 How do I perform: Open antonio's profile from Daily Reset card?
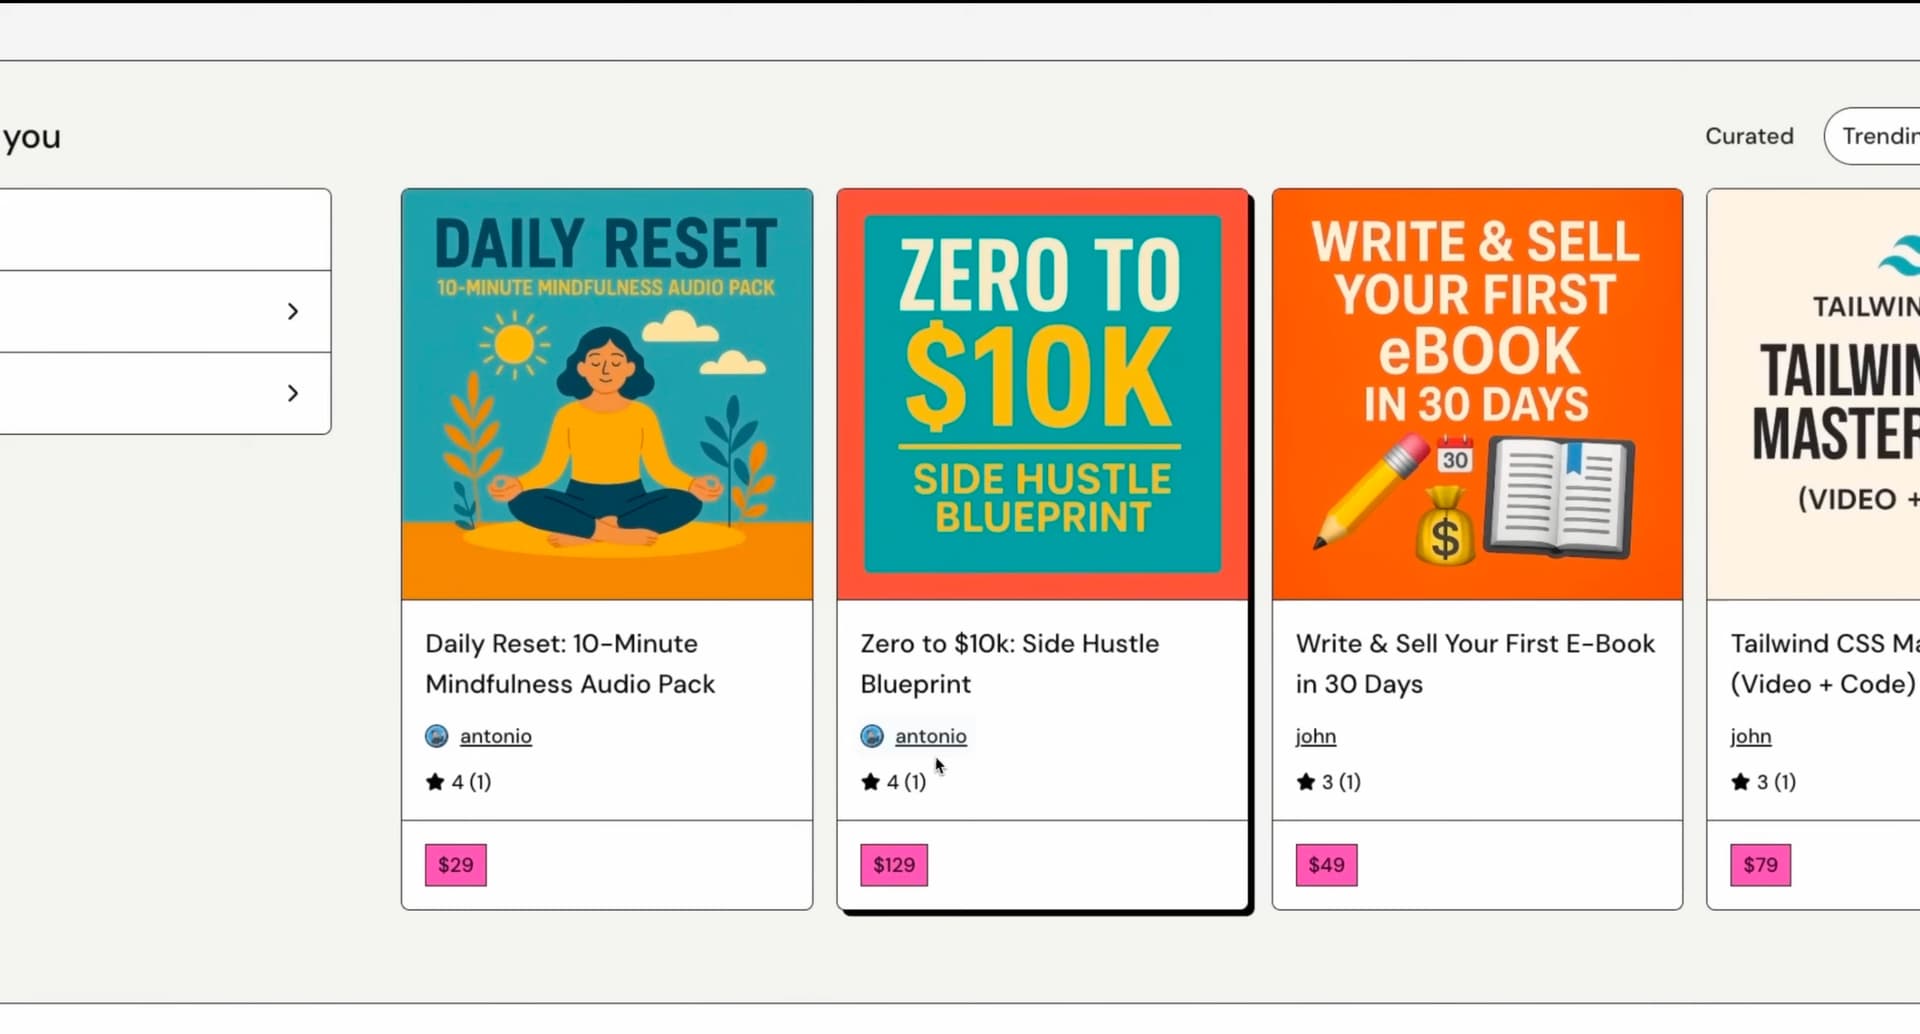pos(496,737)
